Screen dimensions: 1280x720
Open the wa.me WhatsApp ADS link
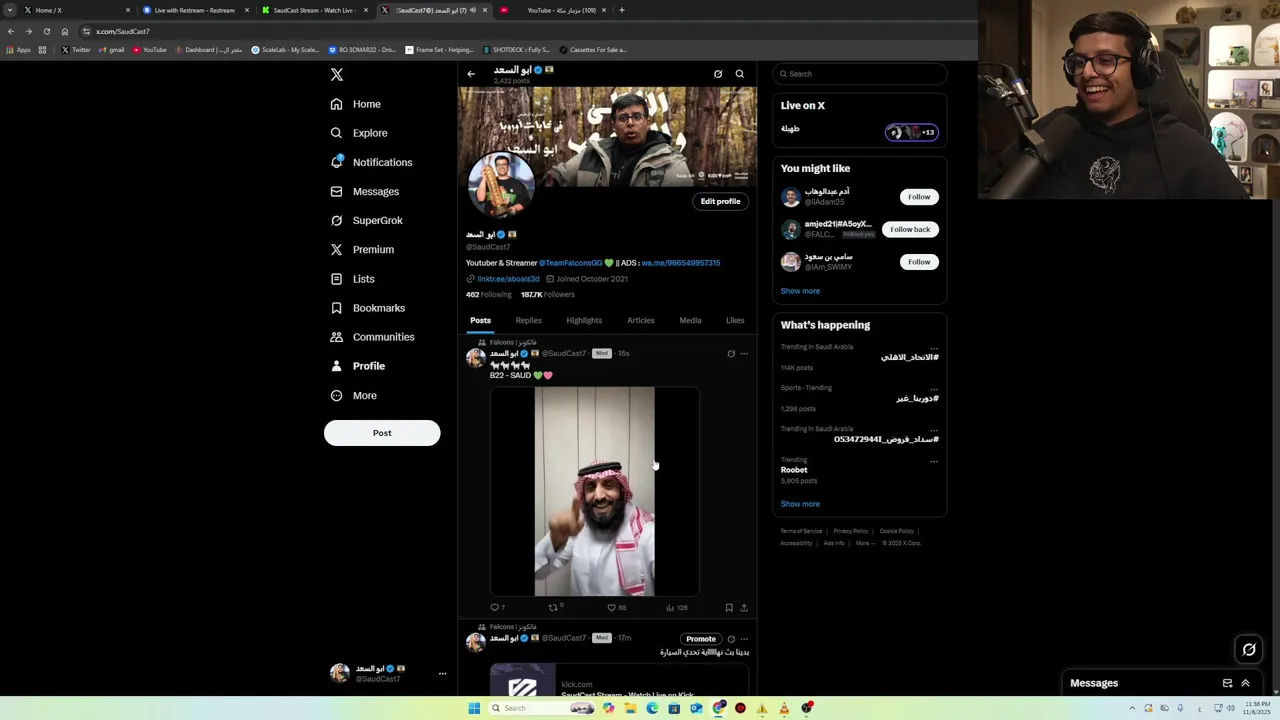pos(681,263)
